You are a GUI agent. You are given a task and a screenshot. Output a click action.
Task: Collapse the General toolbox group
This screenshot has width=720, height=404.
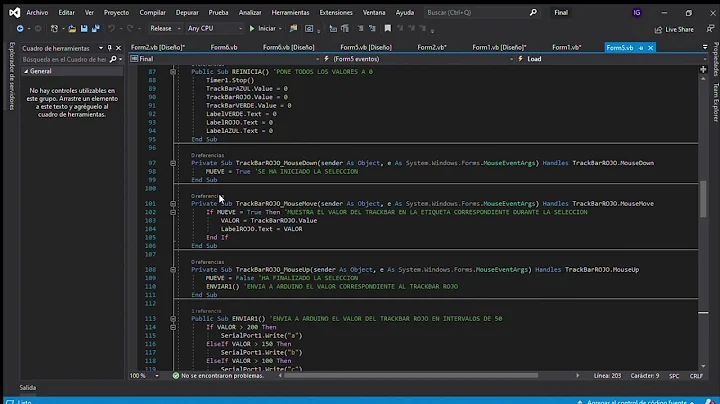pyautogui.click(x=25, y=72)
